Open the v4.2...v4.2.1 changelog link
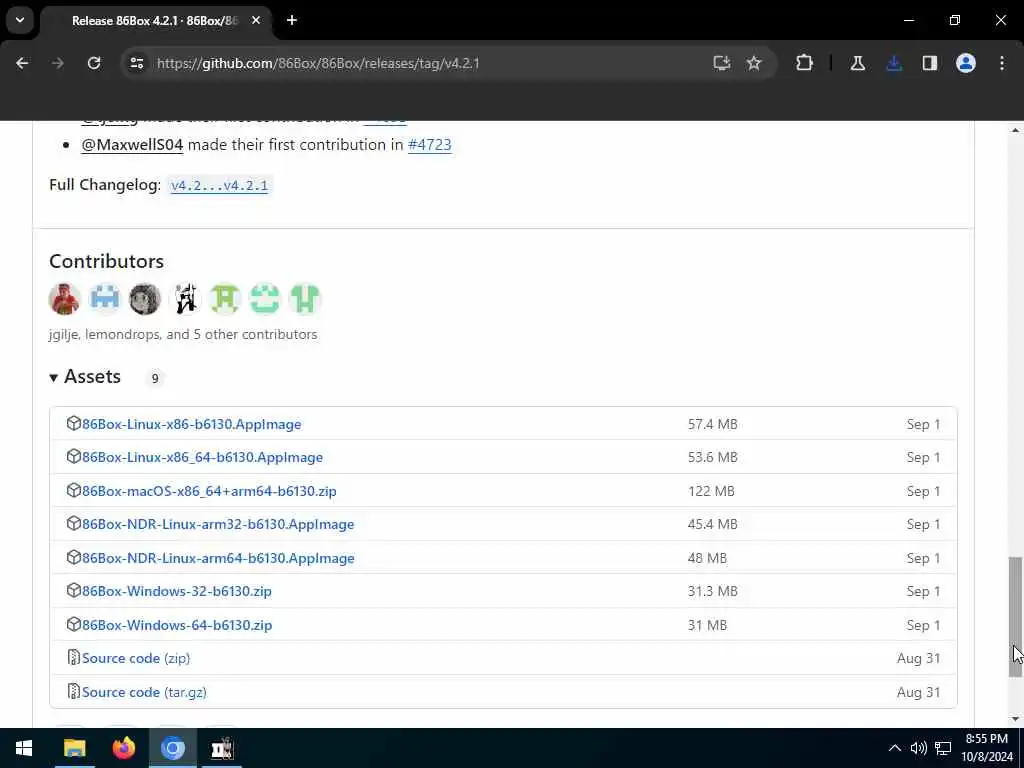Image resolution: width=1024 pixels, height=768 pixels. pos(219,185)
